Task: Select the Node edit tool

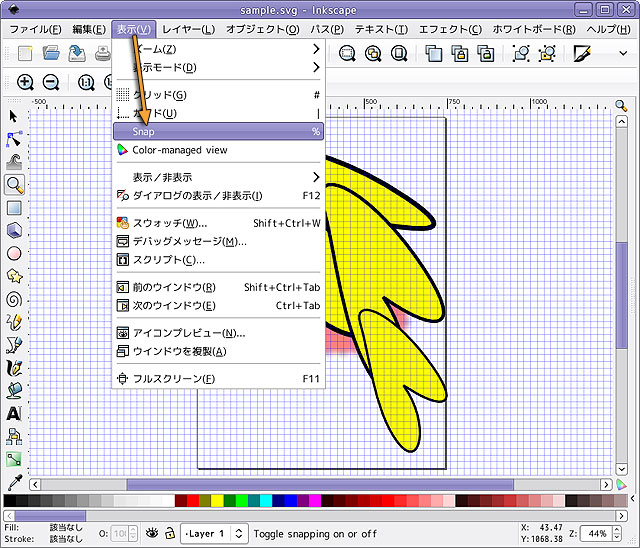Action: (x=14, y=138)
